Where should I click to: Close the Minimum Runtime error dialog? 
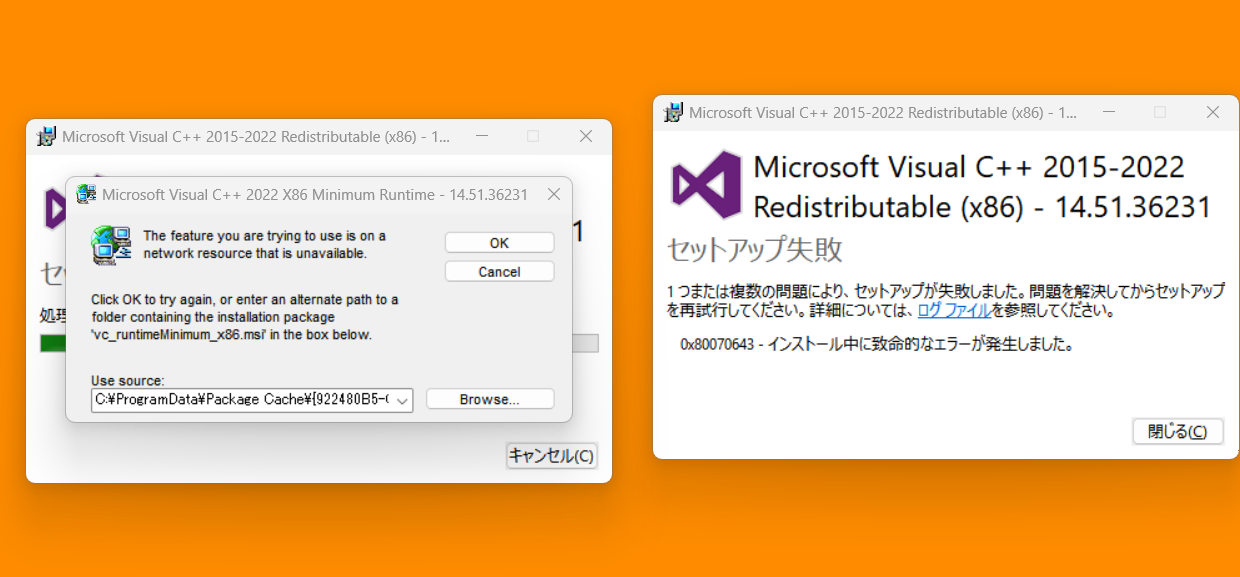(x=553, y=194)
